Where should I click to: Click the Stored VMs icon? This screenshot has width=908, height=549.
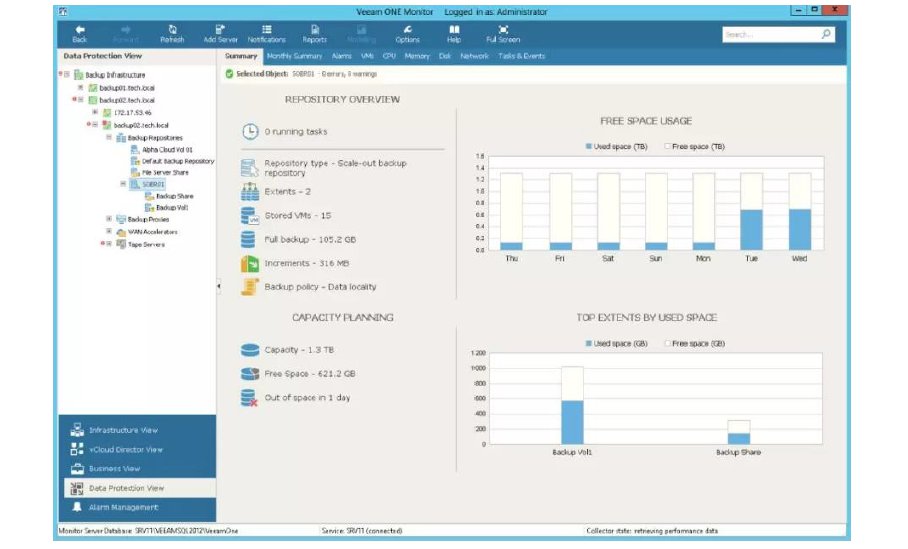click(250, 215)
